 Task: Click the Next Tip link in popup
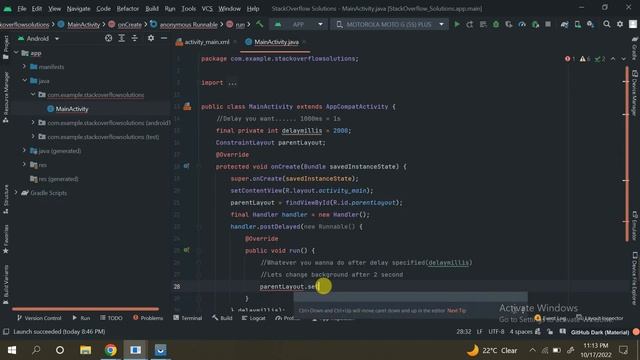[456, 311]
